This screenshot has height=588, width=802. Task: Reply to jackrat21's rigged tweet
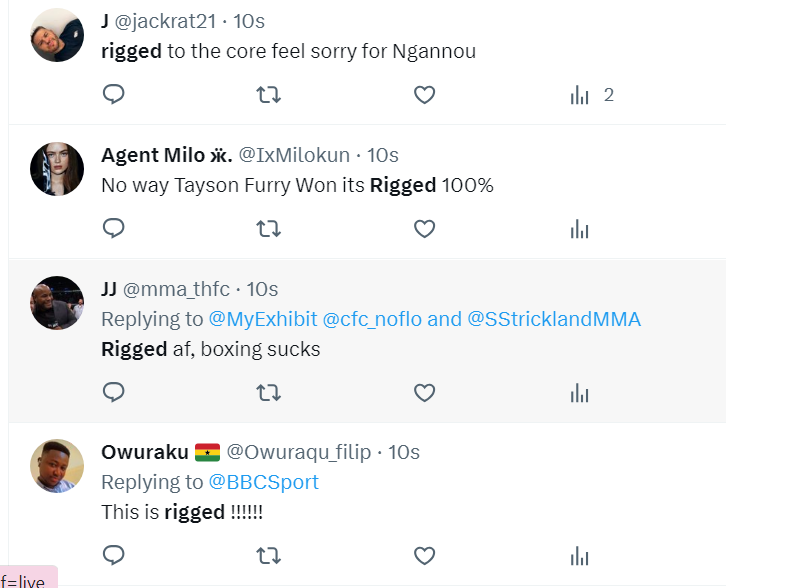(114, 95)
